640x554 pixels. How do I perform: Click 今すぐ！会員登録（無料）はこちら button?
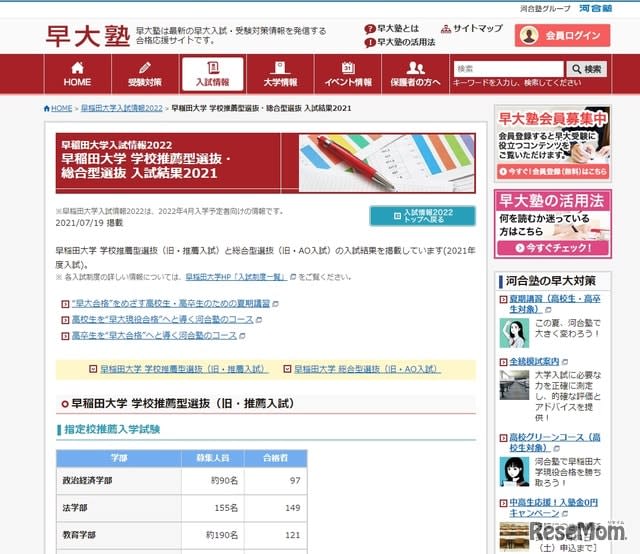tap(553, 171)
